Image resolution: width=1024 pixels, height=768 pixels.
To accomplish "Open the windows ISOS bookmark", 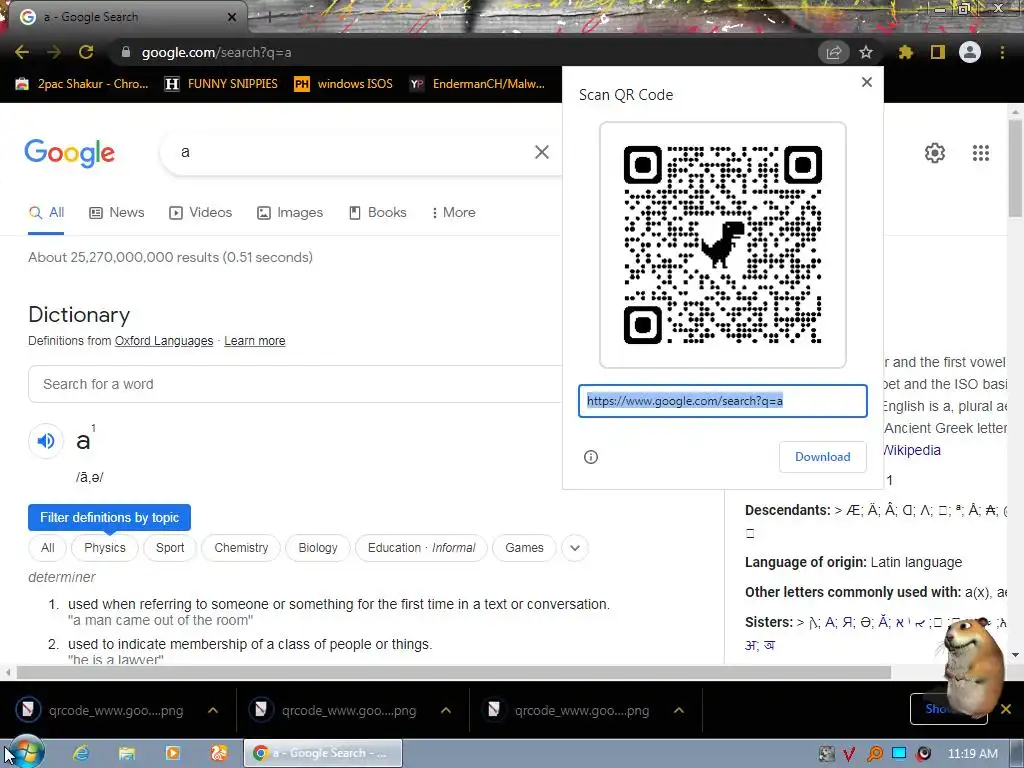I will [344, 84].
